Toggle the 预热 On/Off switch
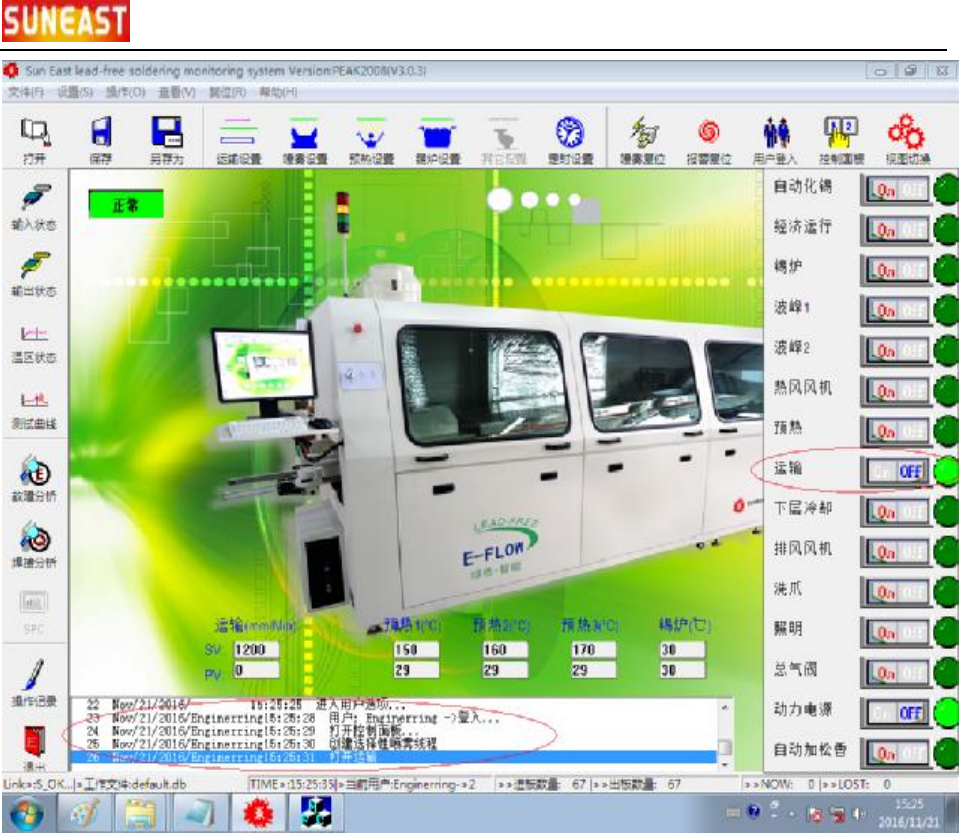Screen dimensions: 959x833 (897, 431)
